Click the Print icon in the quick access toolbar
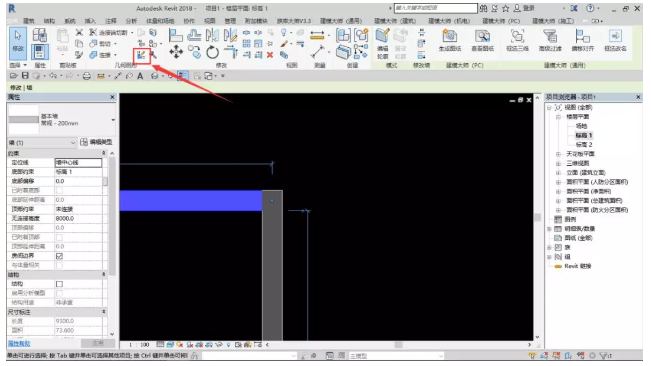The image size is (651, 366). 86,76
